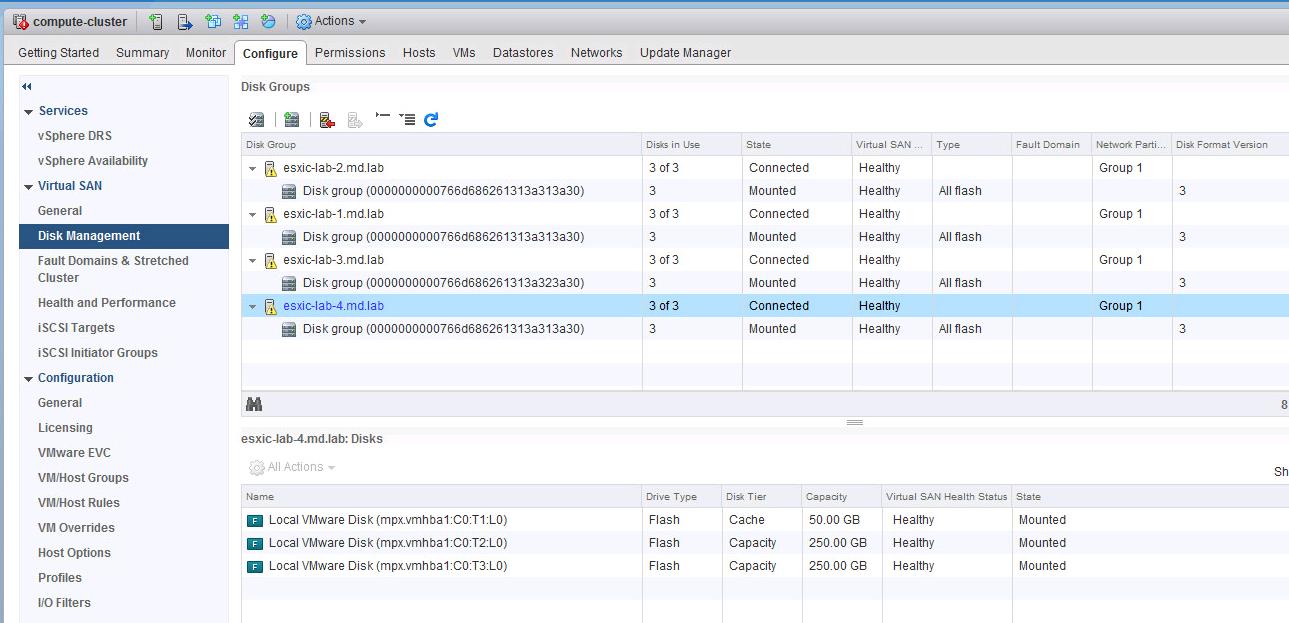Click the binoculars find icon below the table
Viewport: 1289px width, 623px height.
point(254,404)
